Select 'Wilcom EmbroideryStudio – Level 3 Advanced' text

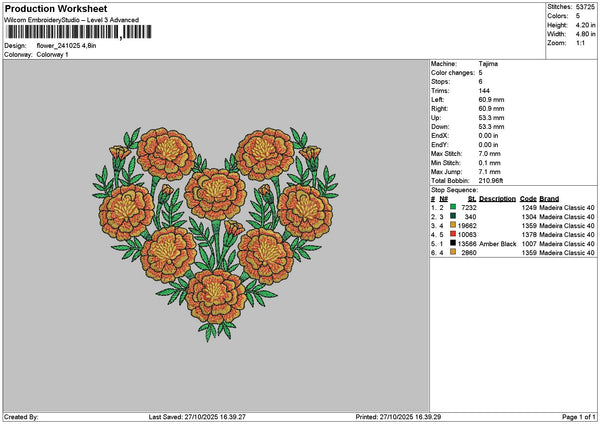pyautogui.click(x=71, y=20)
